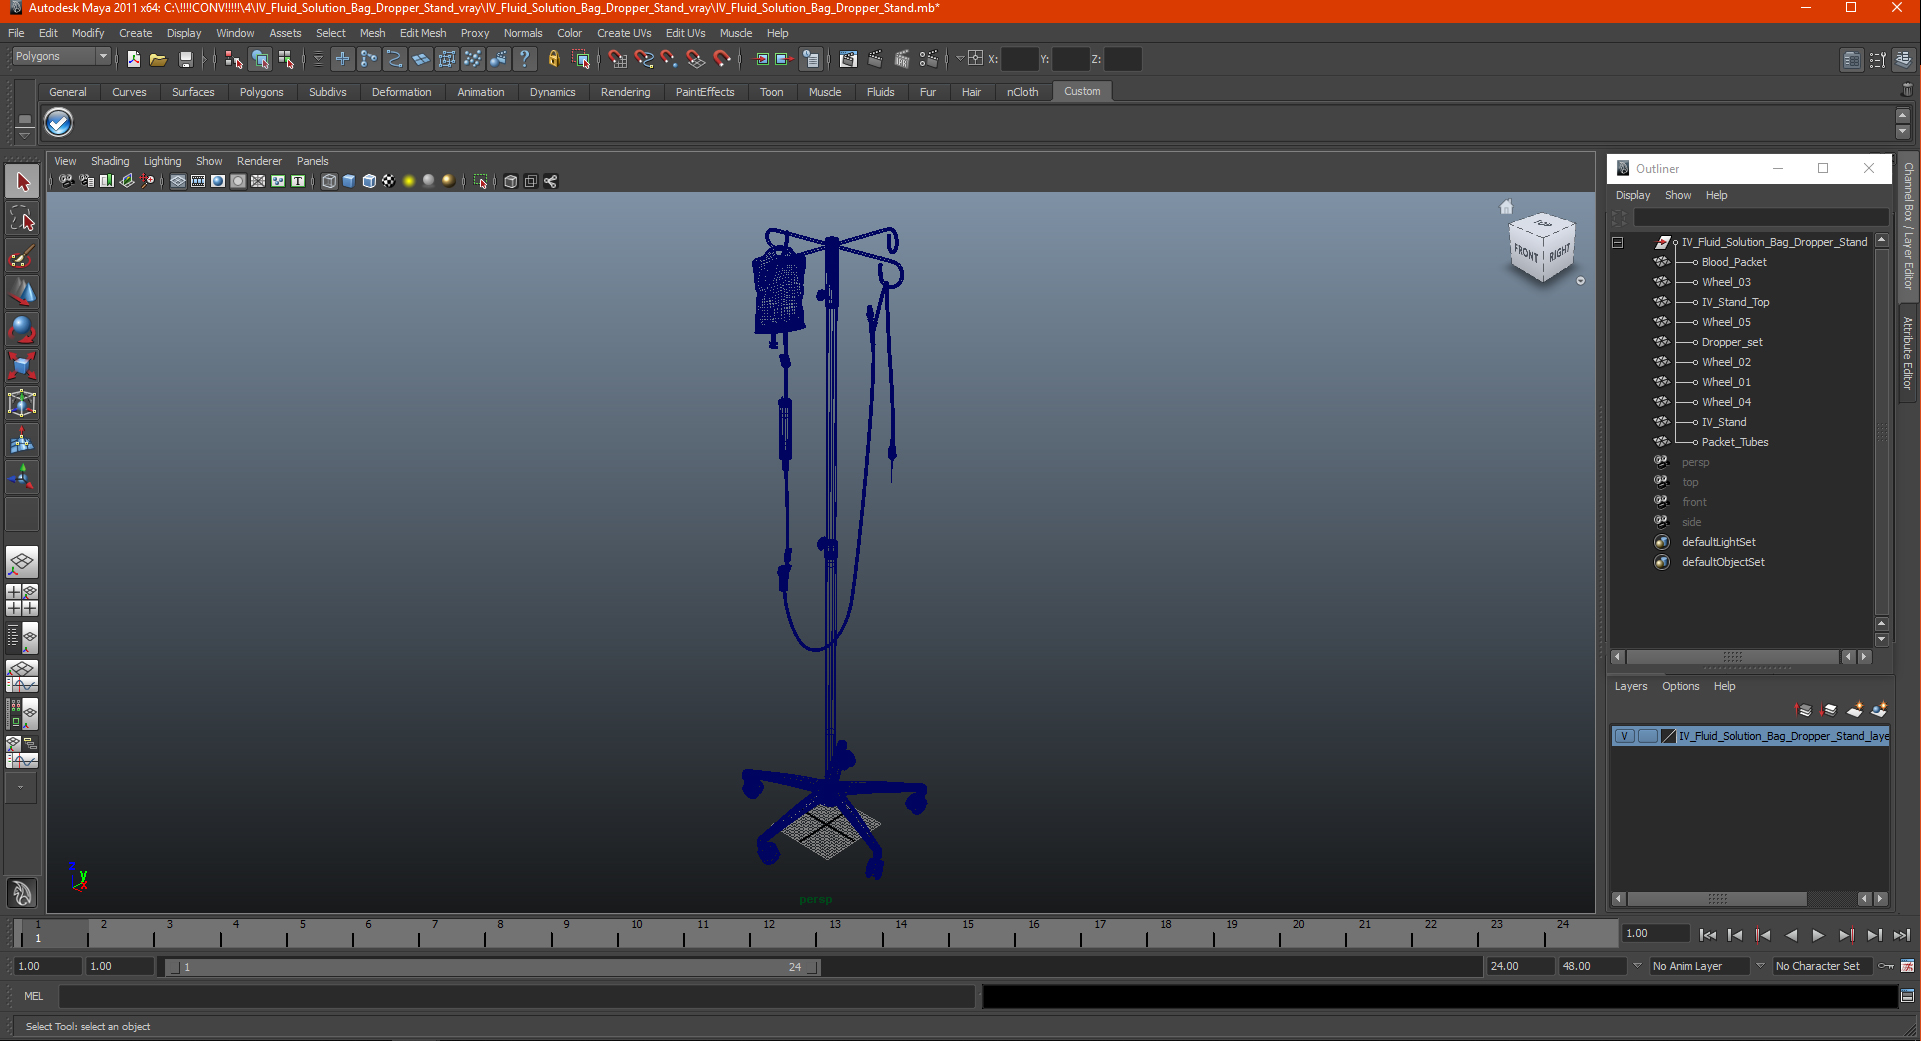Switch to single perspective view layout
Screen dimensions: 1921x1041
22,563
